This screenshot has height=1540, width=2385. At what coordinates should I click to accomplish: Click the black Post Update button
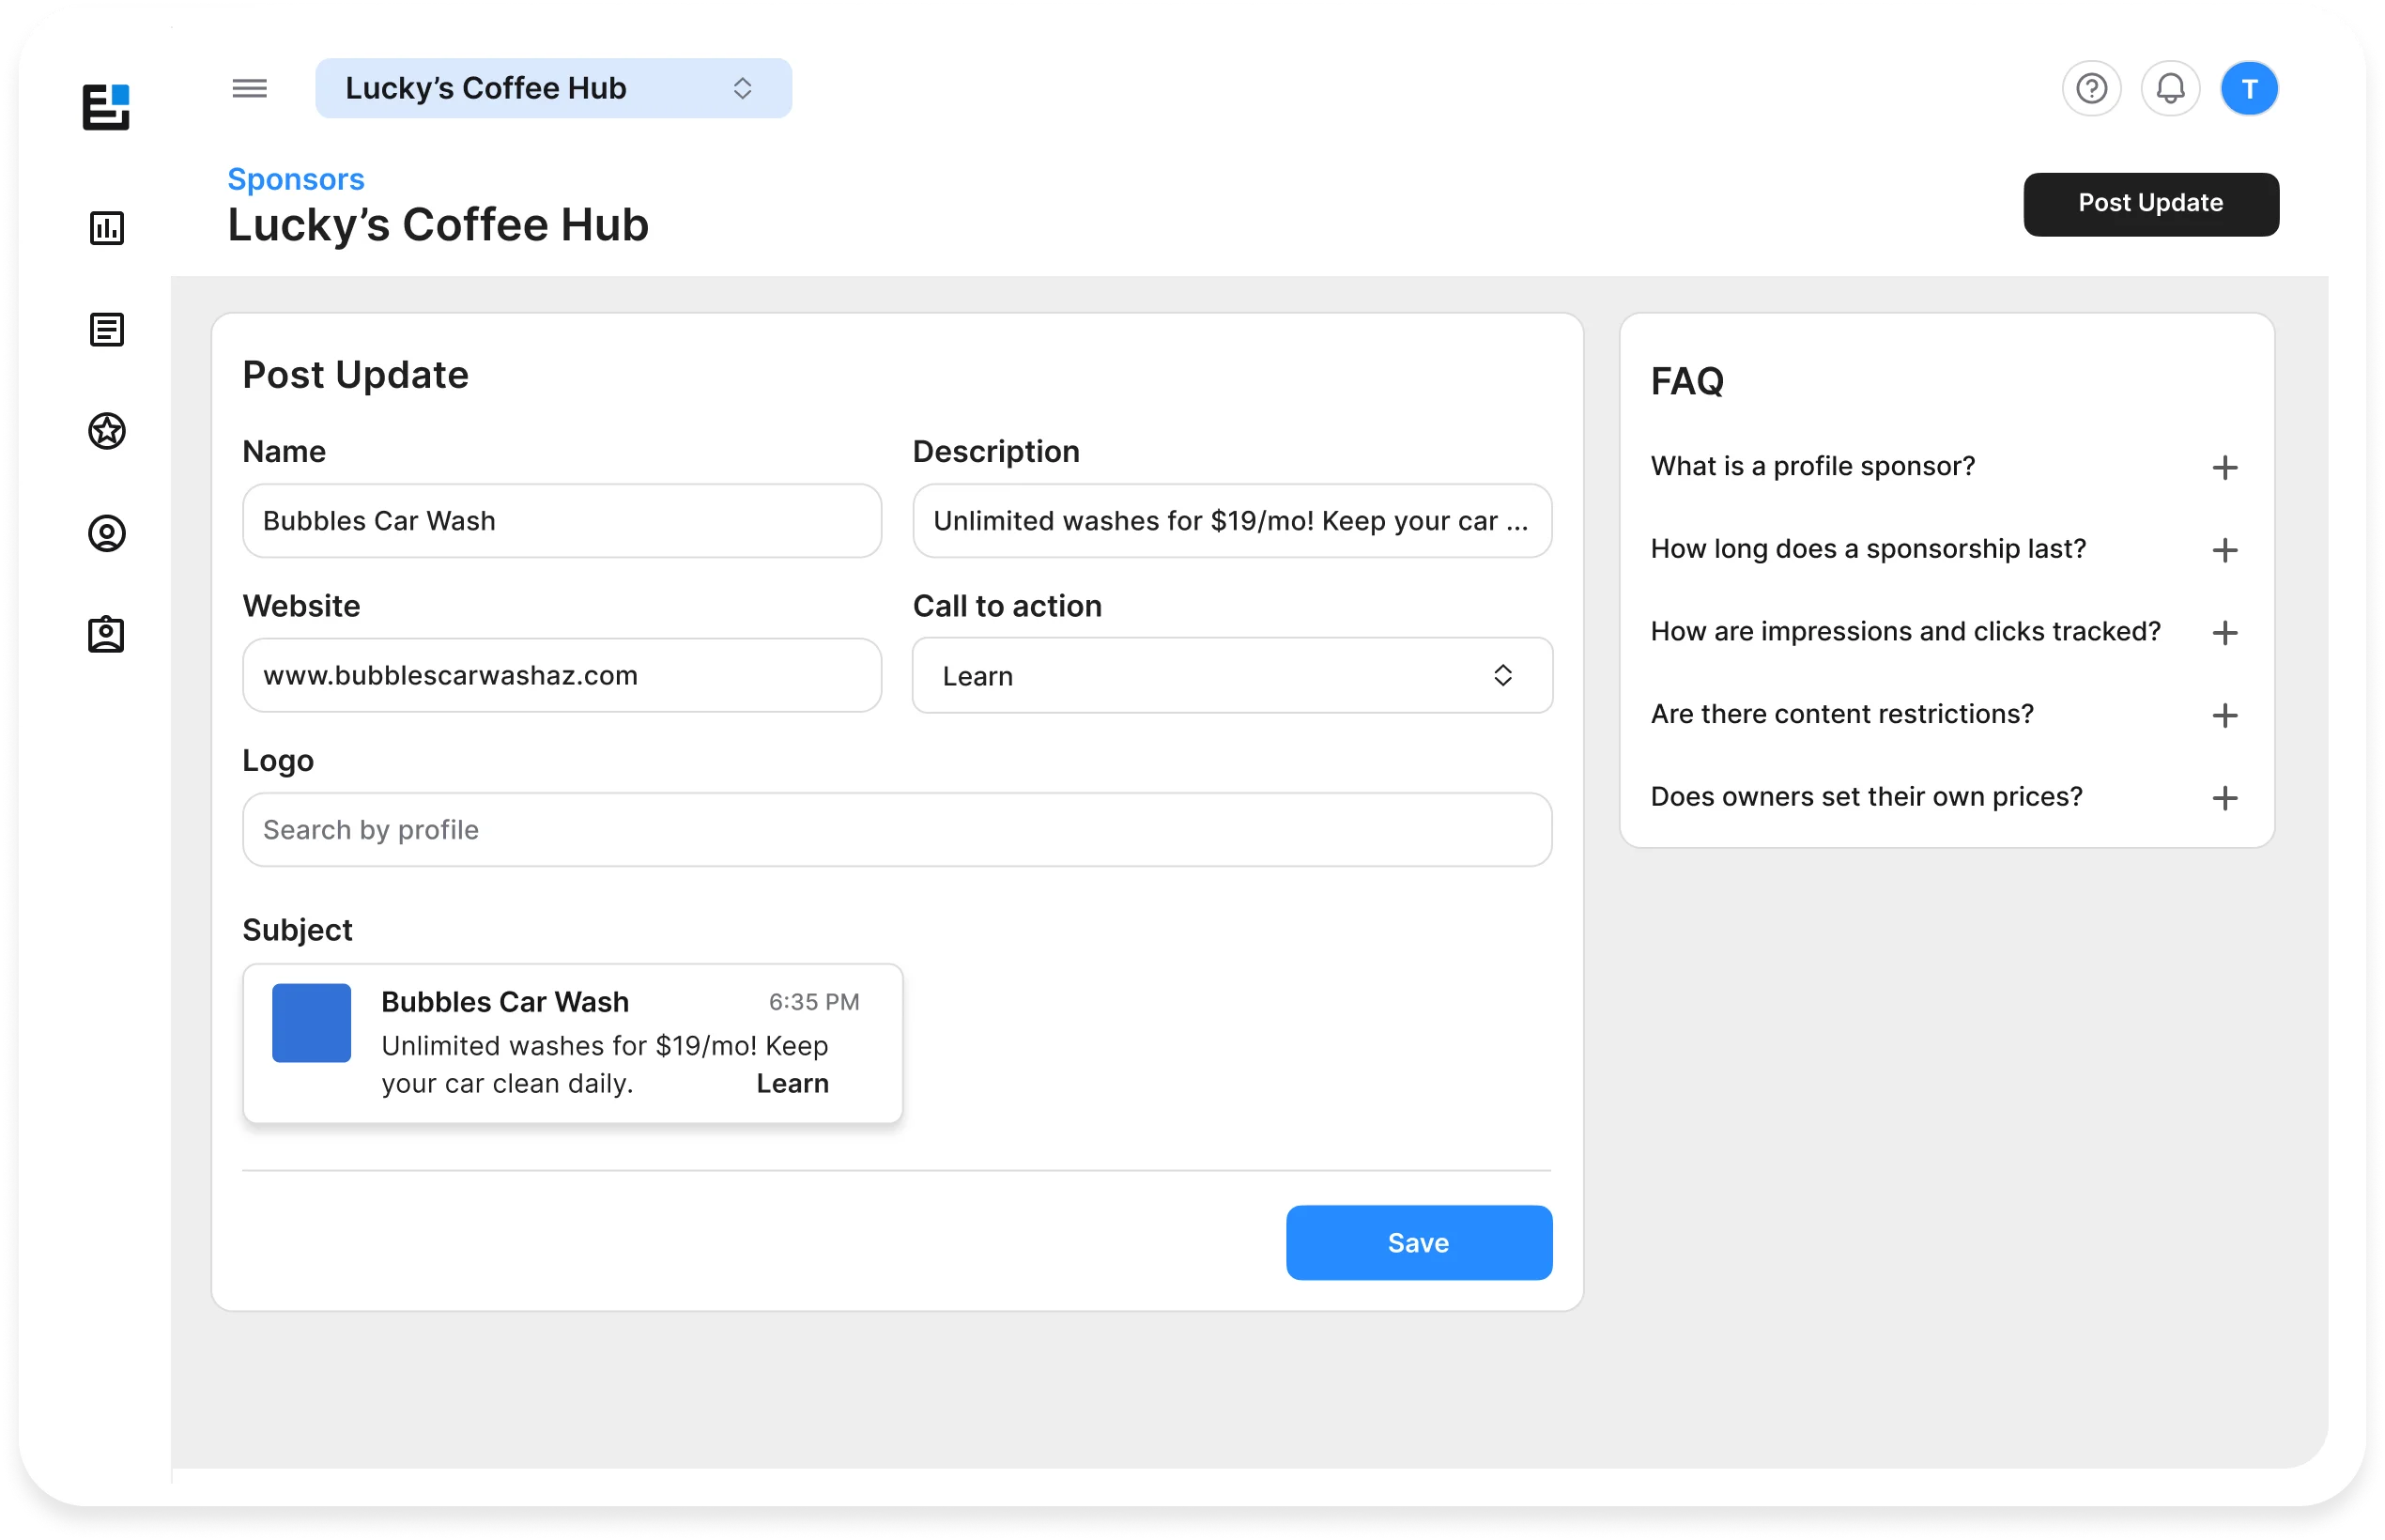point(2151,204)
